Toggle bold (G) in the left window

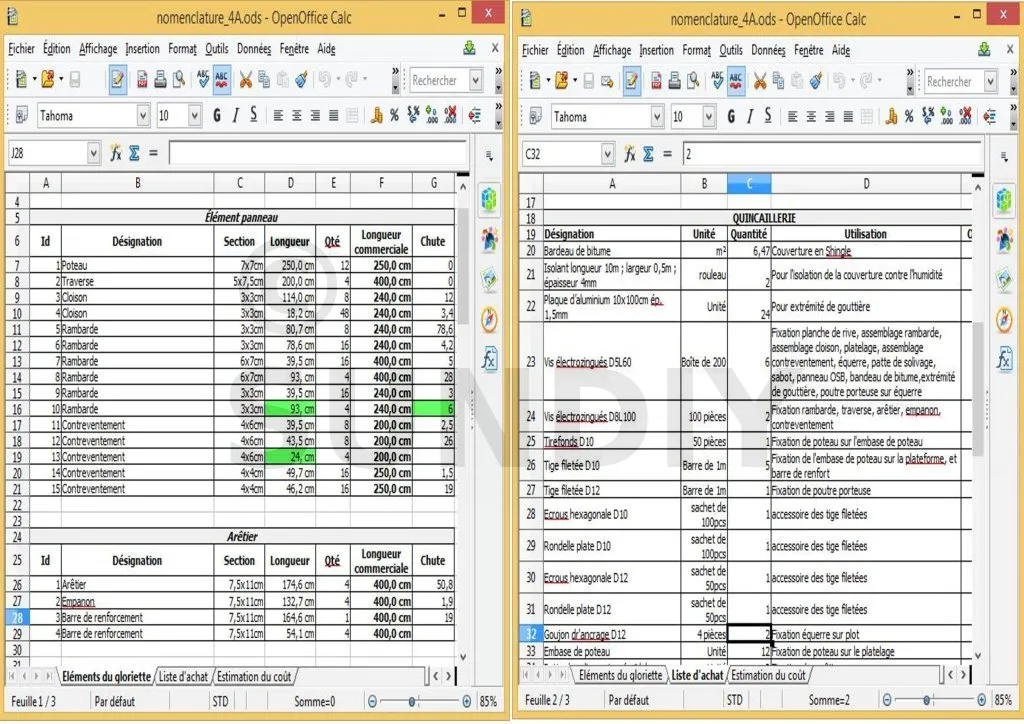(x=217, y=116)
